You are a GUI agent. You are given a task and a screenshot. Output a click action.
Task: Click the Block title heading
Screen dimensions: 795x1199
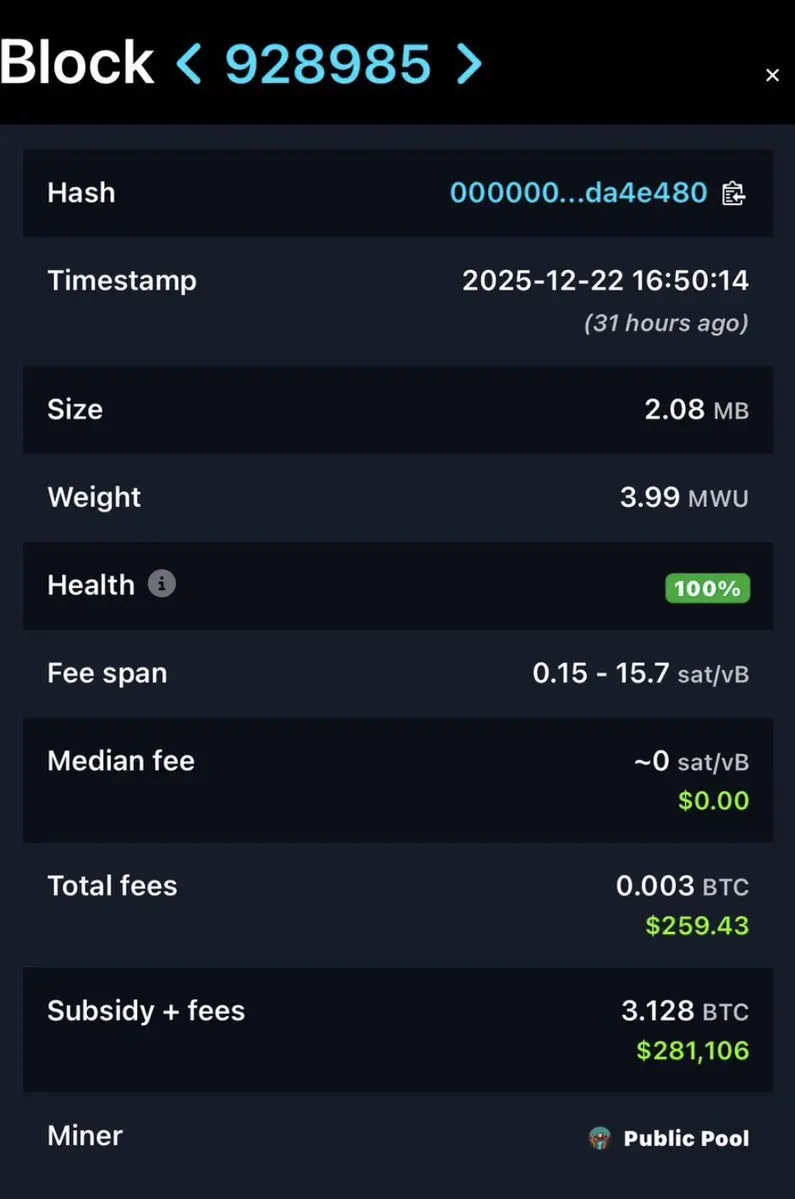tap(76, 62)
